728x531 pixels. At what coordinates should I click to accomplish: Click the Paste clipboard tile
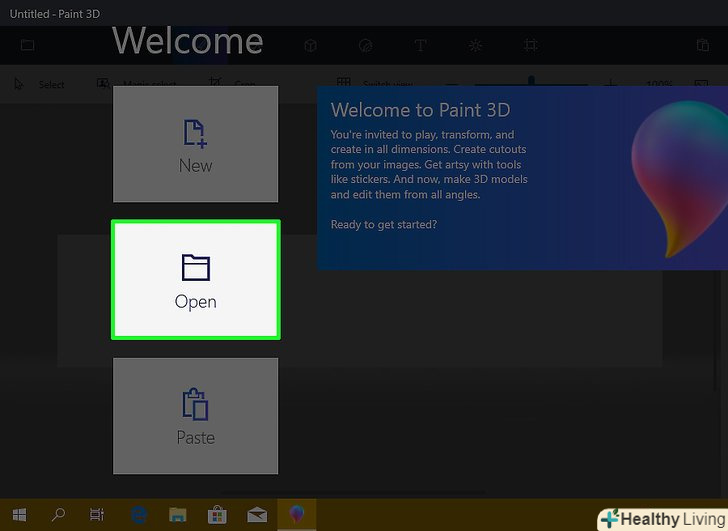pos(195,416)
